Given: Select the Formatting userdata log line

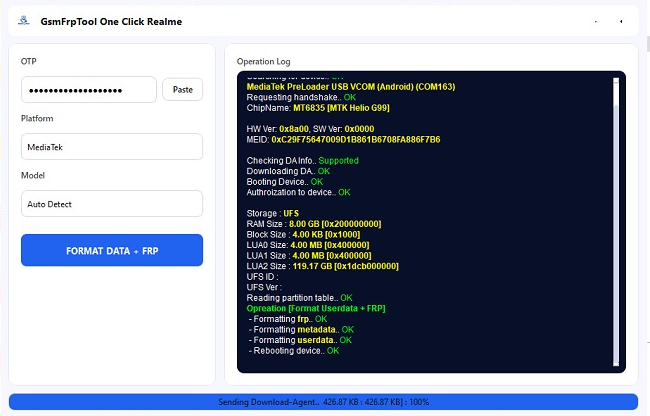Looking at the screenshot, I should (300, 340).
